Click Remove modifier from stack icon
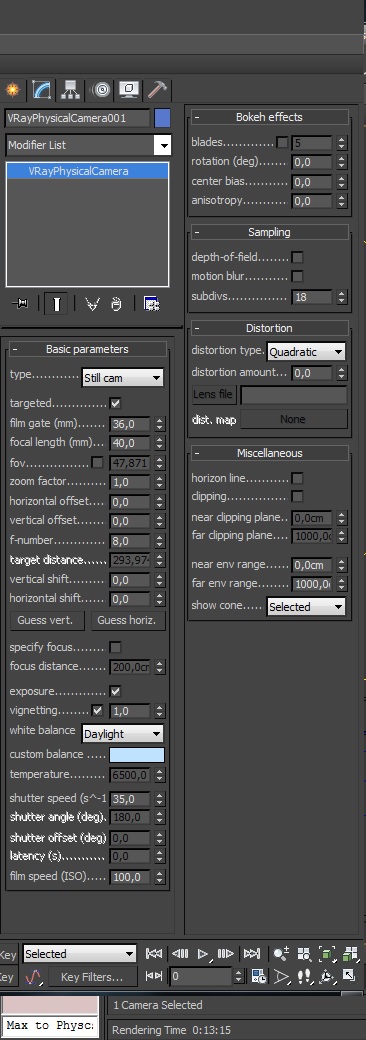366x1040 pixels. [x=116, y=304]
